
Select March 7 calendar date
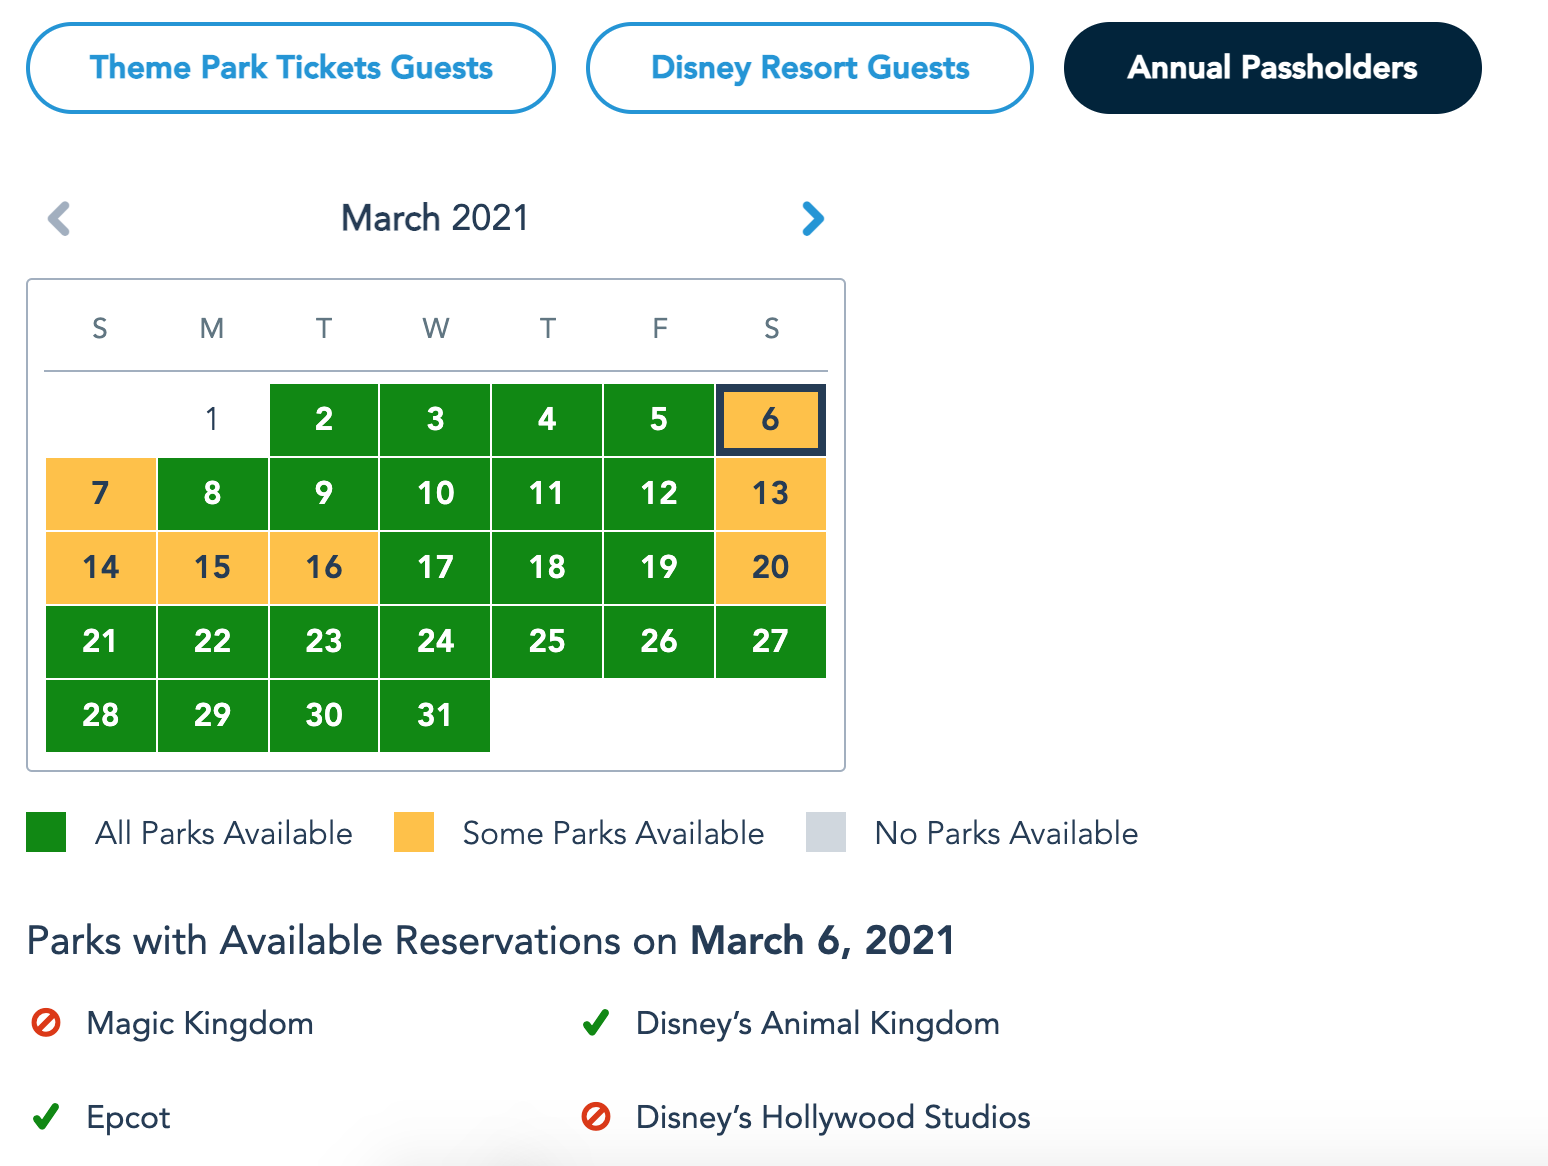pos(100,493)
